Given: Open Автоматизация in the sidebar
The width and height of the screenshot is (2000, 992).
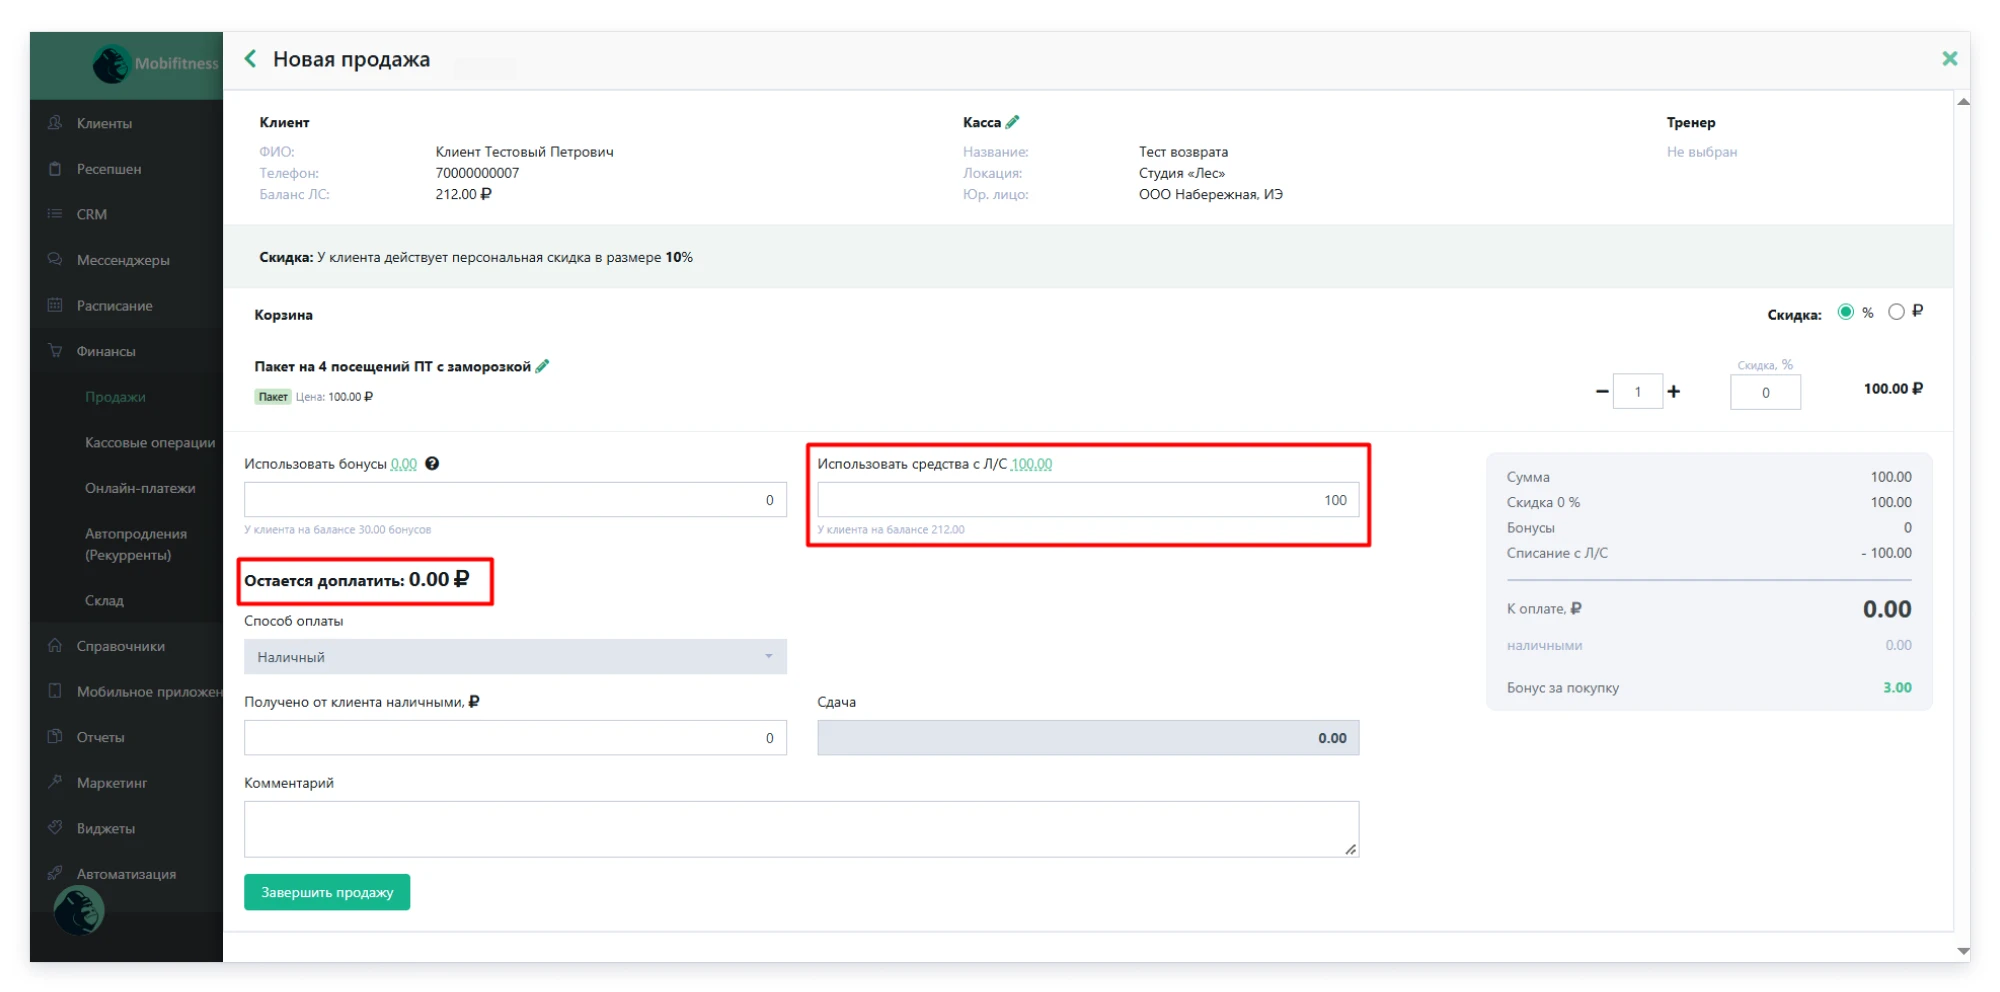Looking at the screenshot, I should click(x=126, y=874).
